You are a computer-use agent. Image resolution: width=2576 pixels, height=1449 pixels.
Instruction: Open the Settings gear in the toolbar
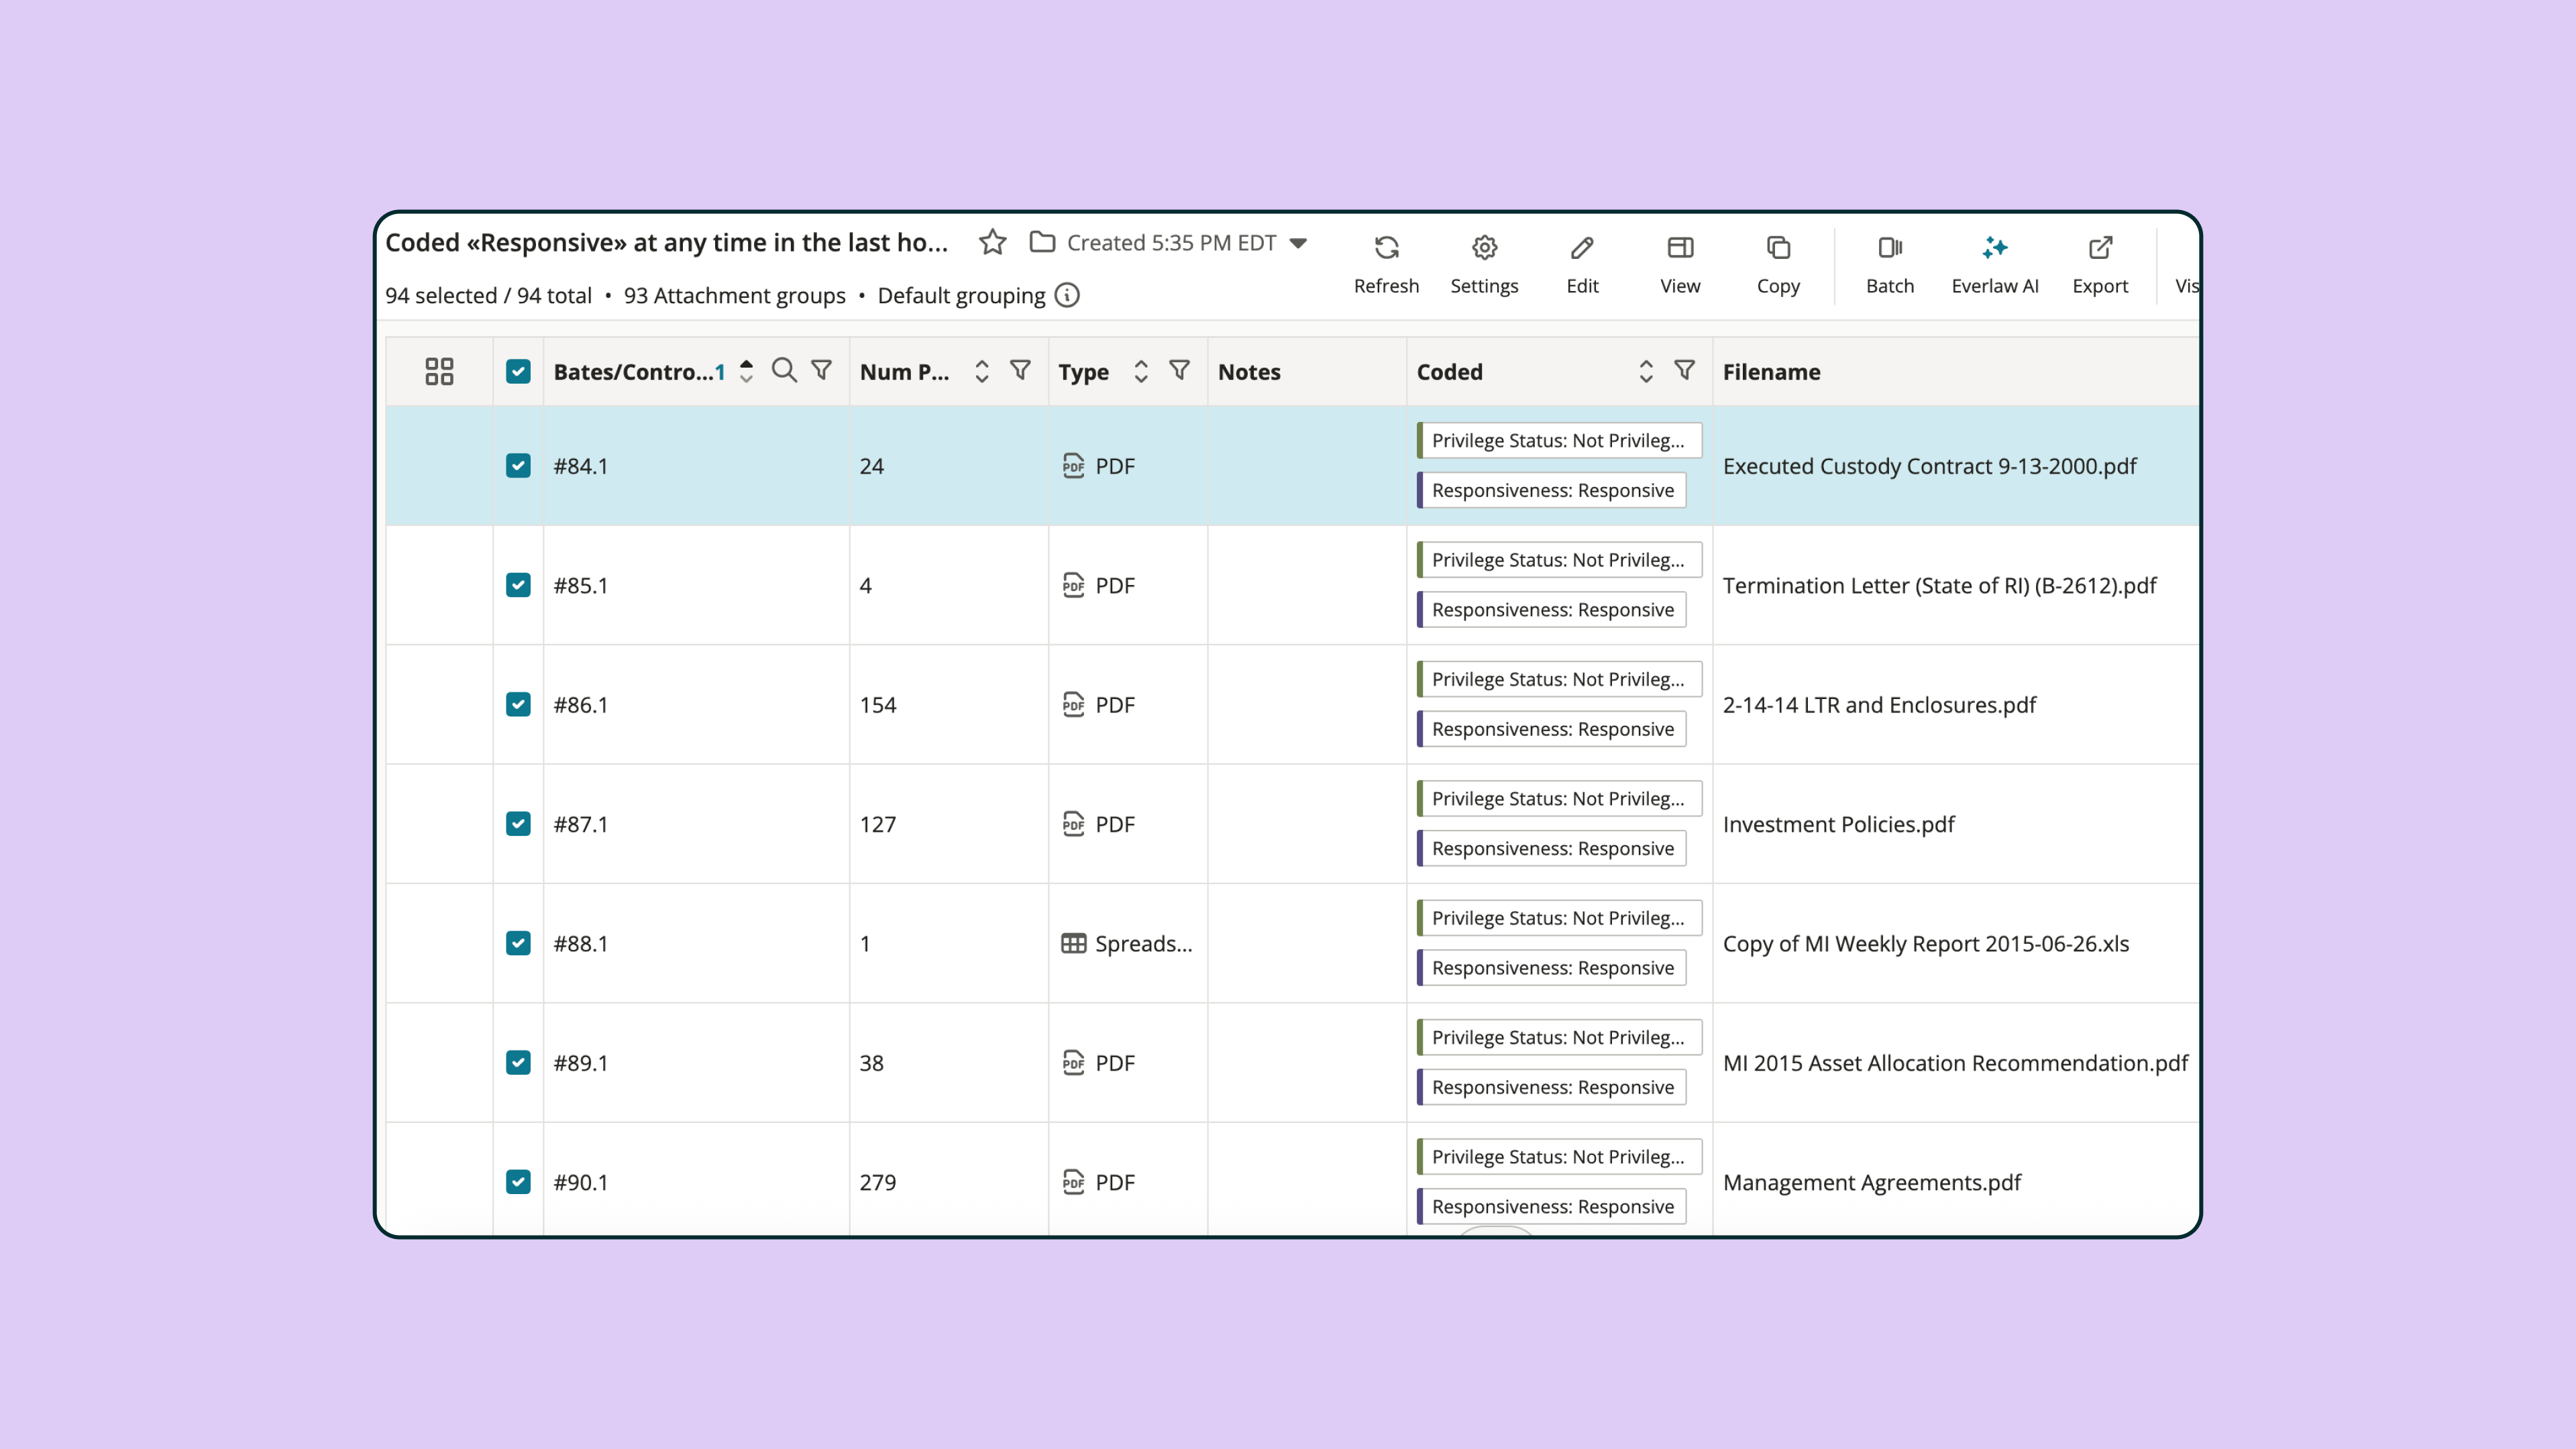tap(1484, 247)
